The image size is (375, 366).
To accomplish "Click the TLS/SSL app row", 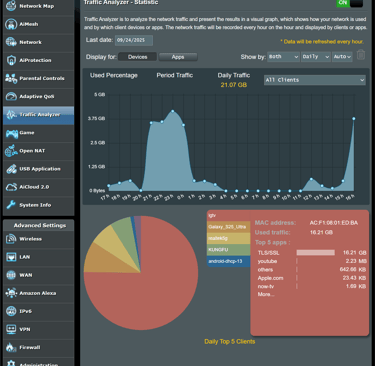I will (x=312, y=253).
